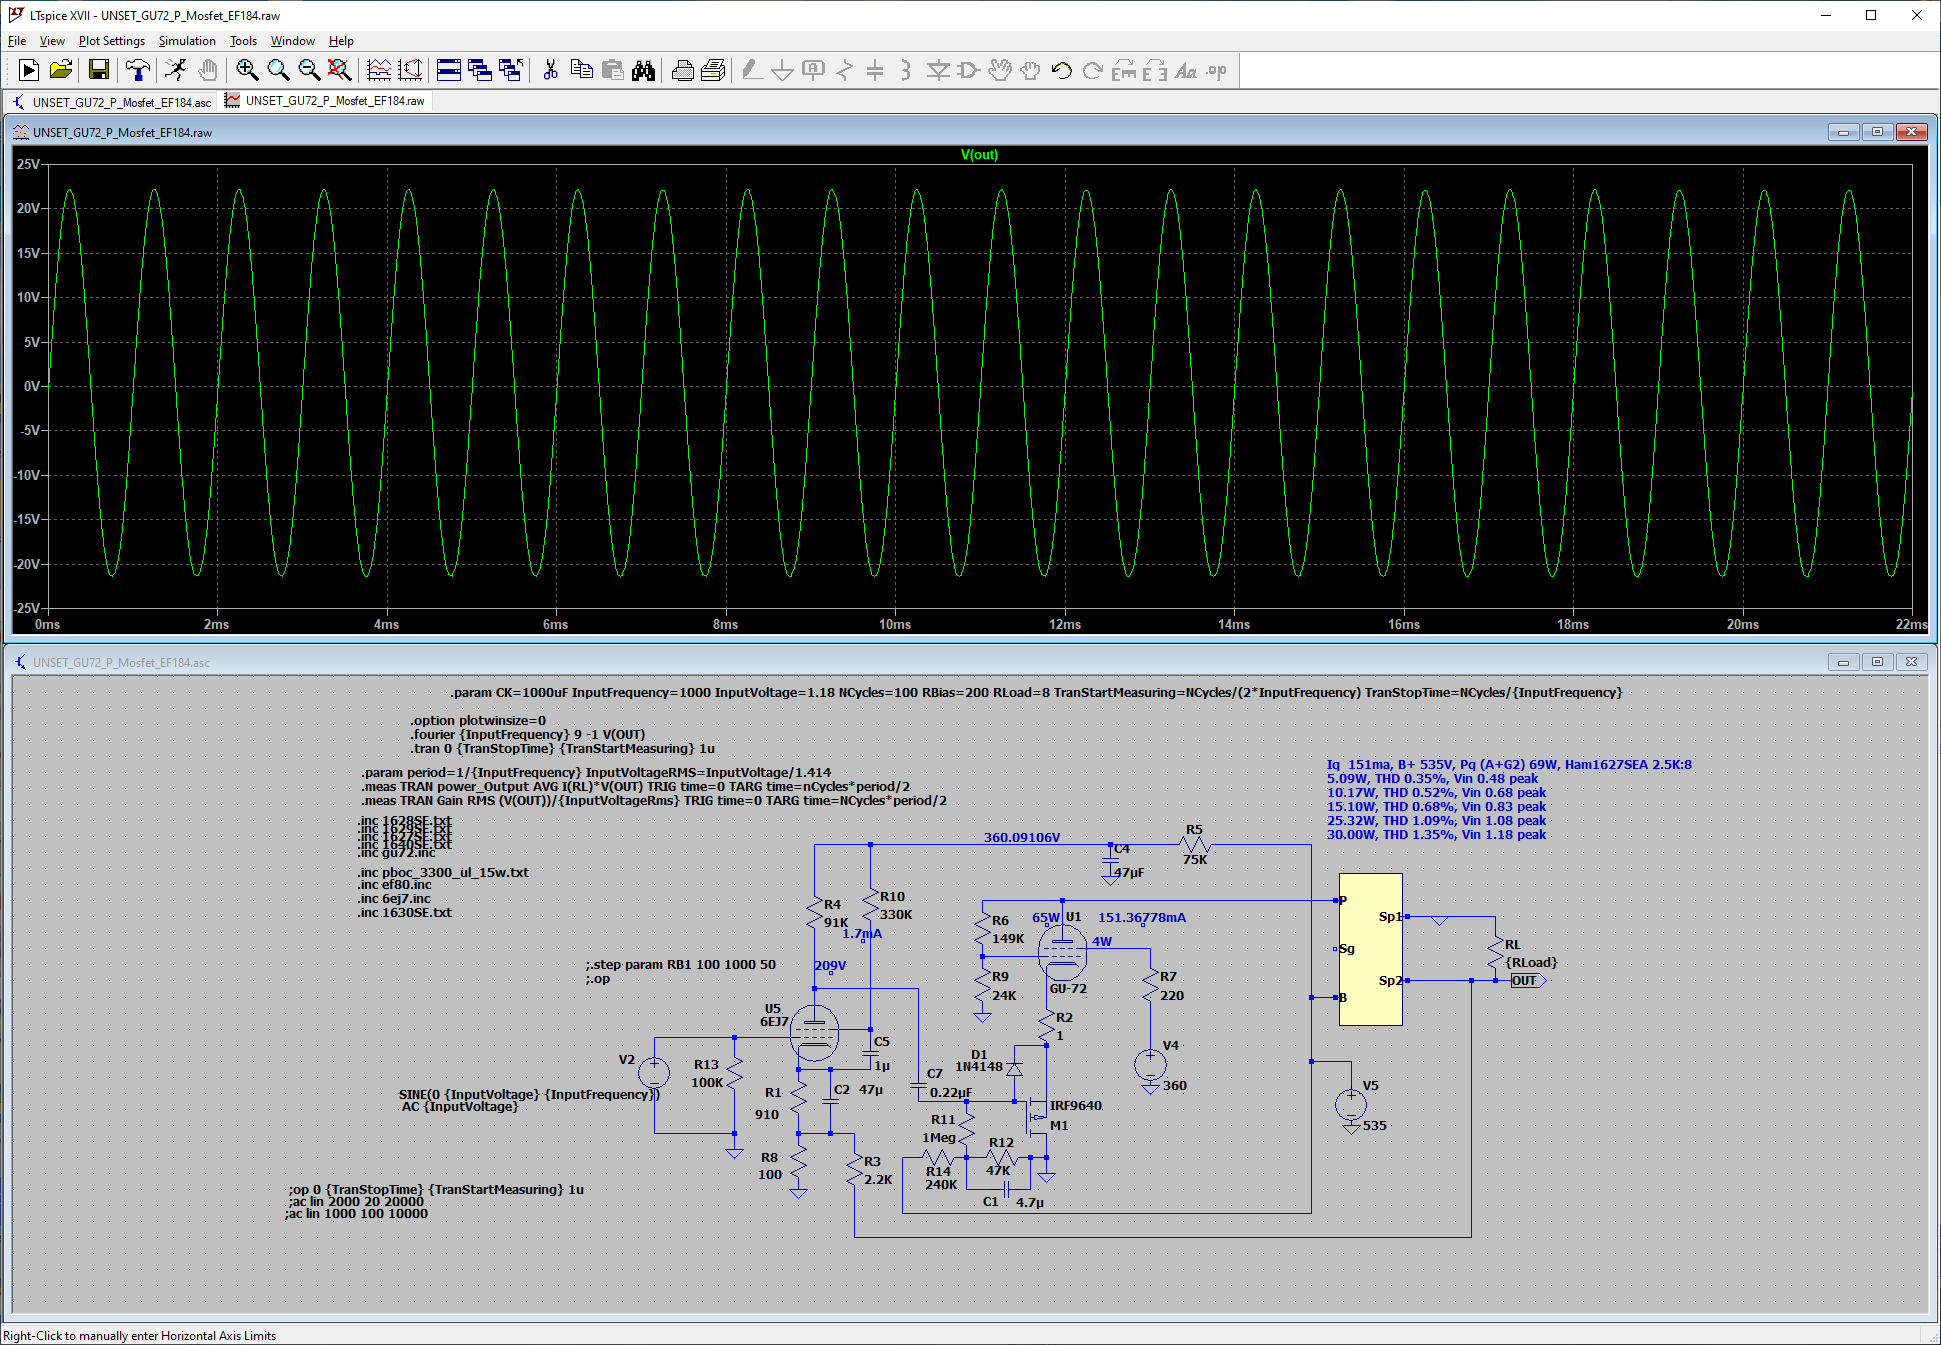Close all windows toolbar icon
This screenshot has width=1941, height=1345.
[511, 70]
